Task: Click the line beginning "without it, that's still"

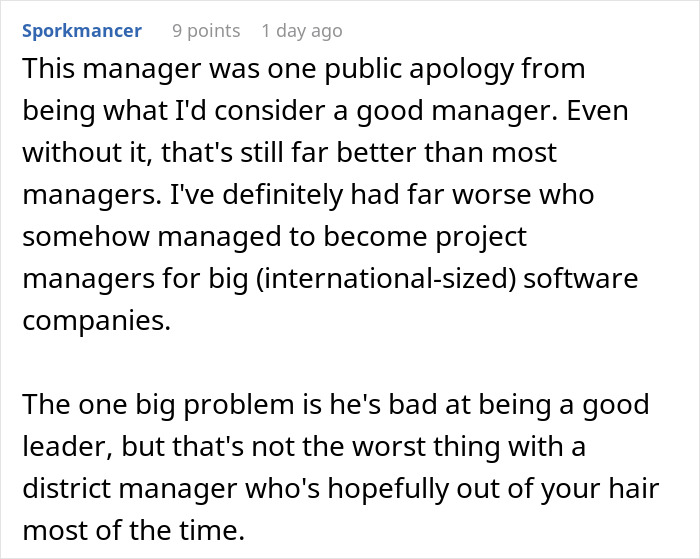Action: click(289, 153)
